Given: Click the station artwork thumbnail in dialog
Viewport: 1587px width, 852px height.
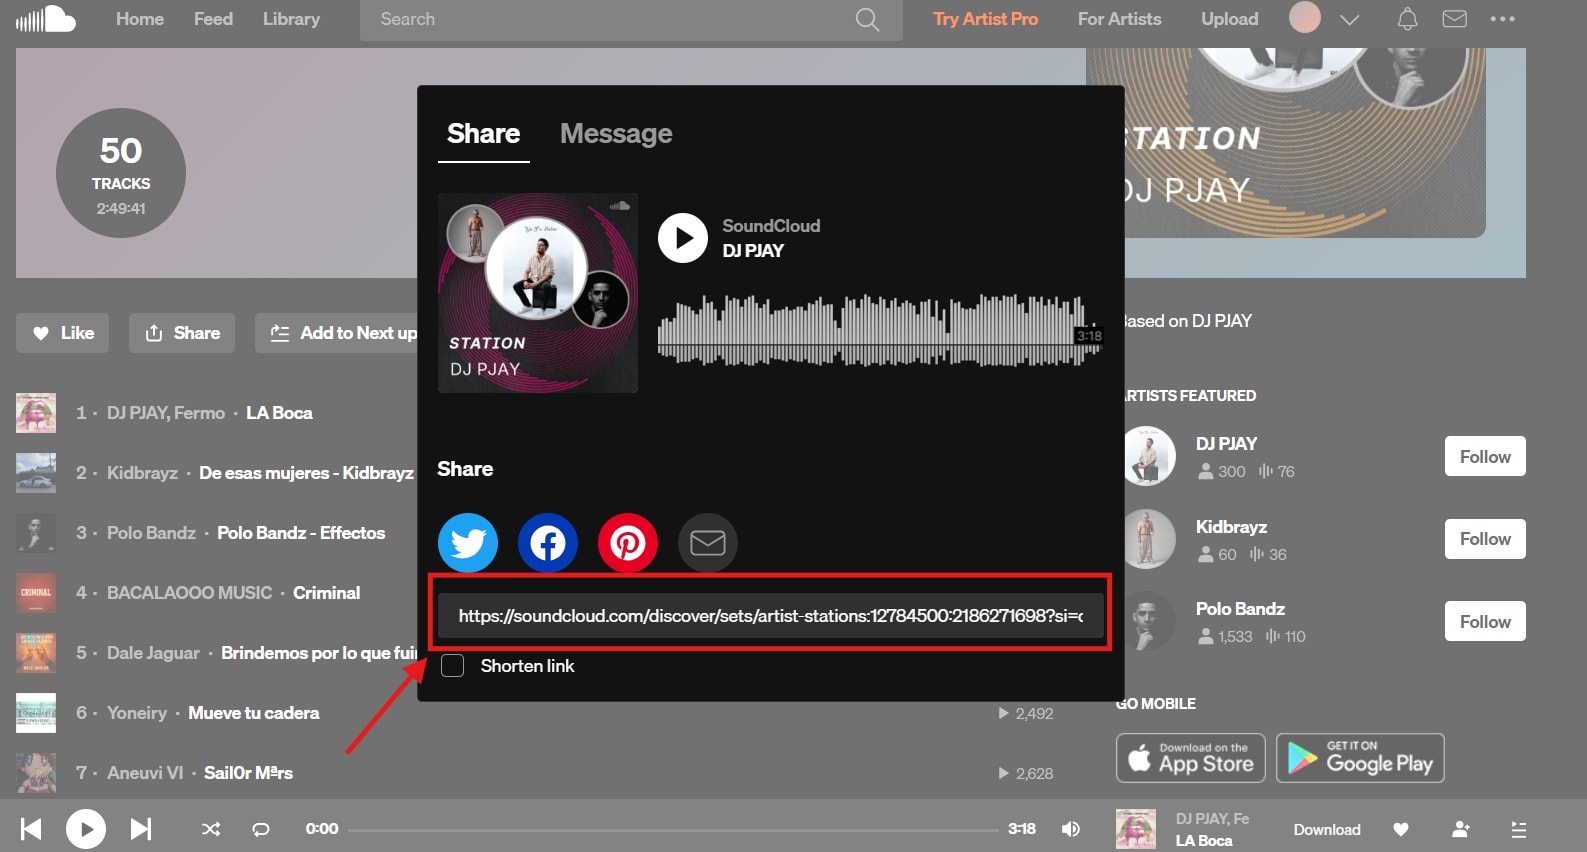Looking at the screenshot, I should click(538, 293).
